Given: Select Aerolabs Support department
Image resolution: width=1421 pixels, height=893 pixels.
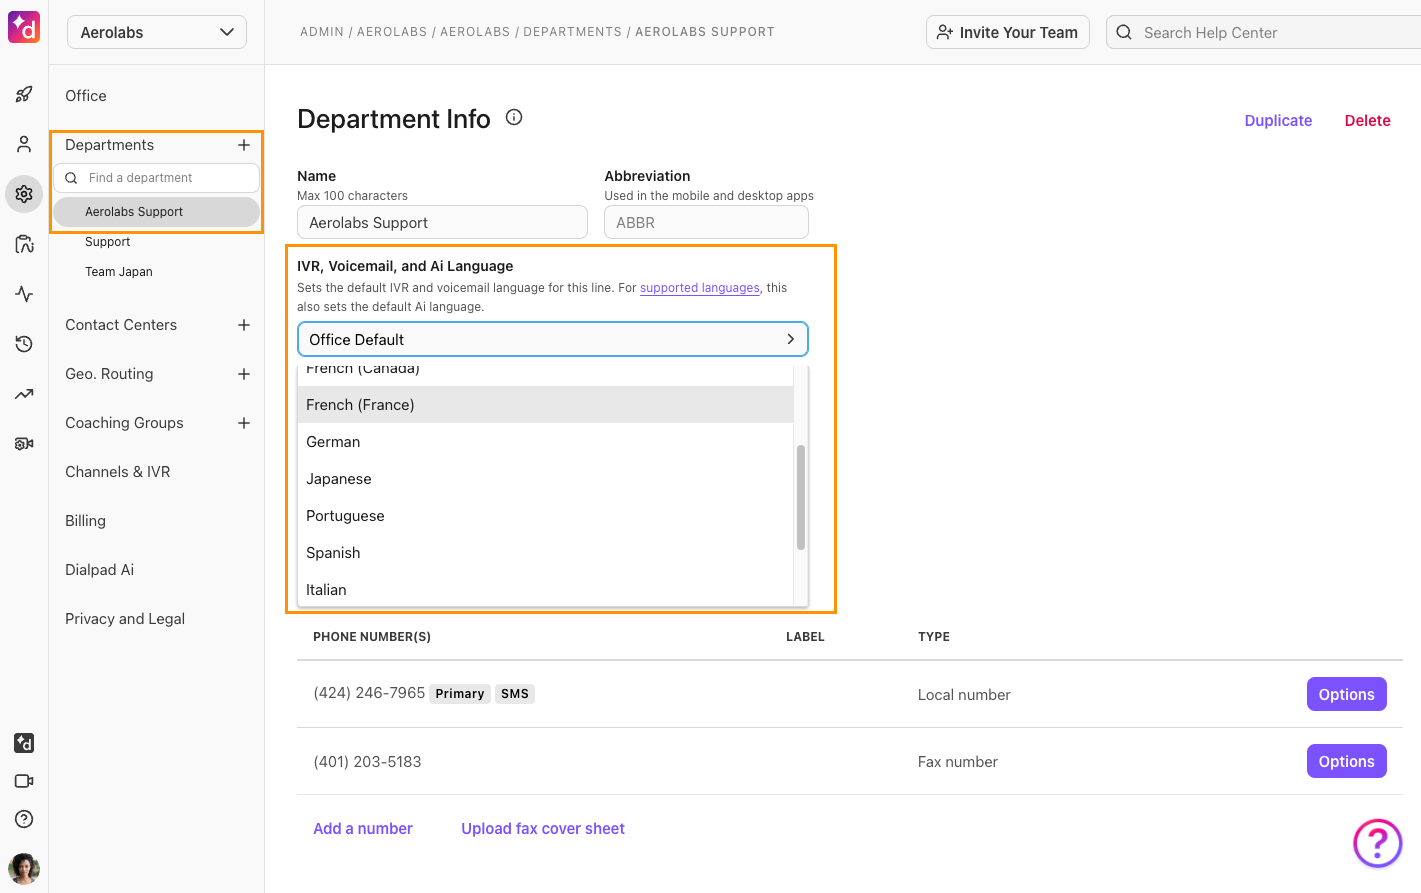Looking at the screenshot, I should [157, 212].
